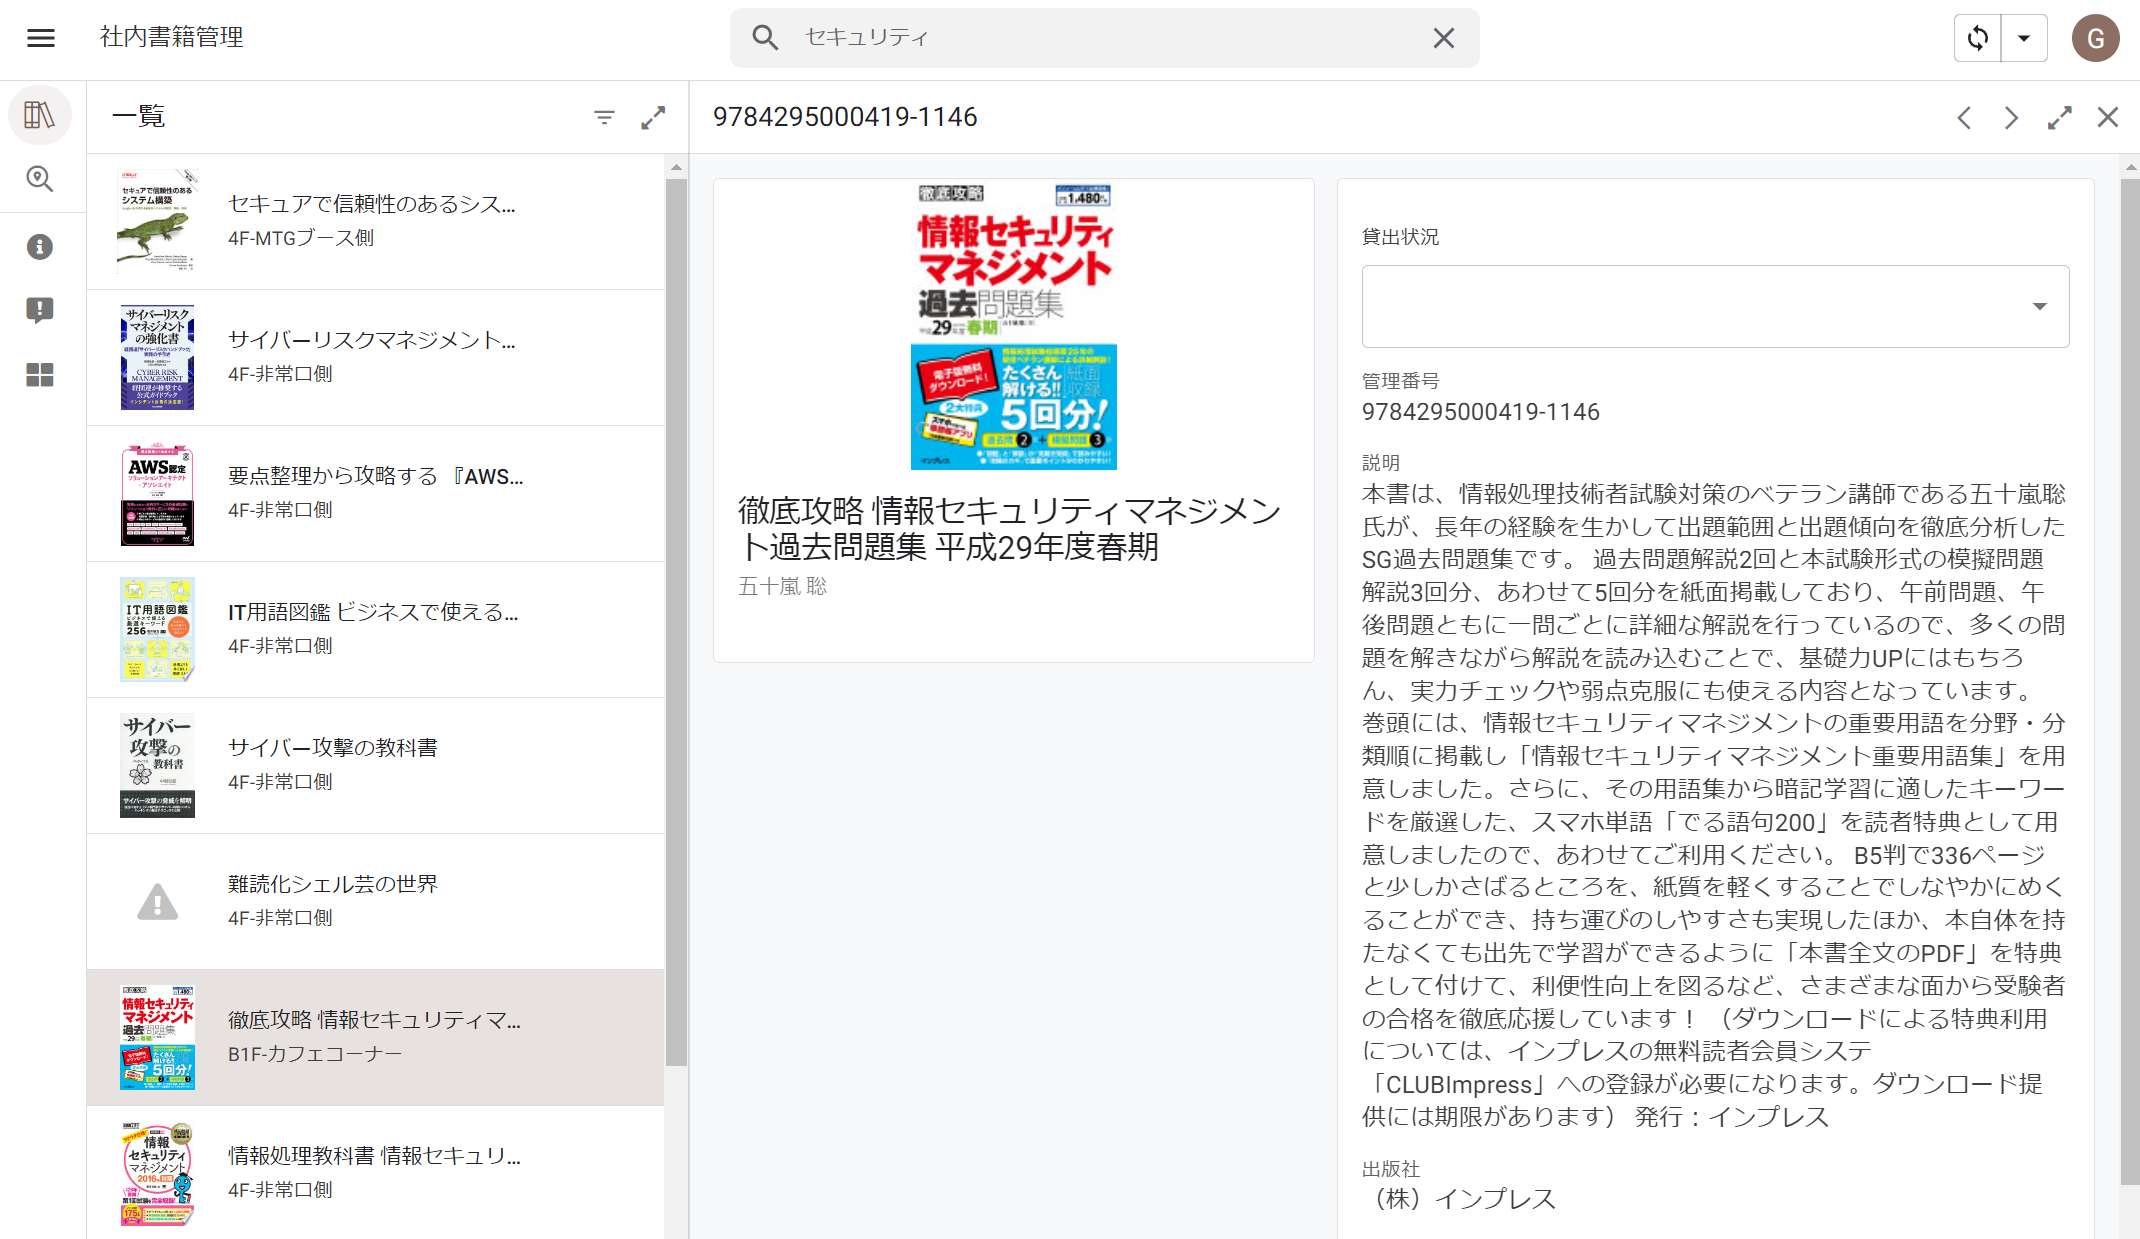Open the list filter icon
This screenshot has width=2140, height=1239.
[604, 117]
